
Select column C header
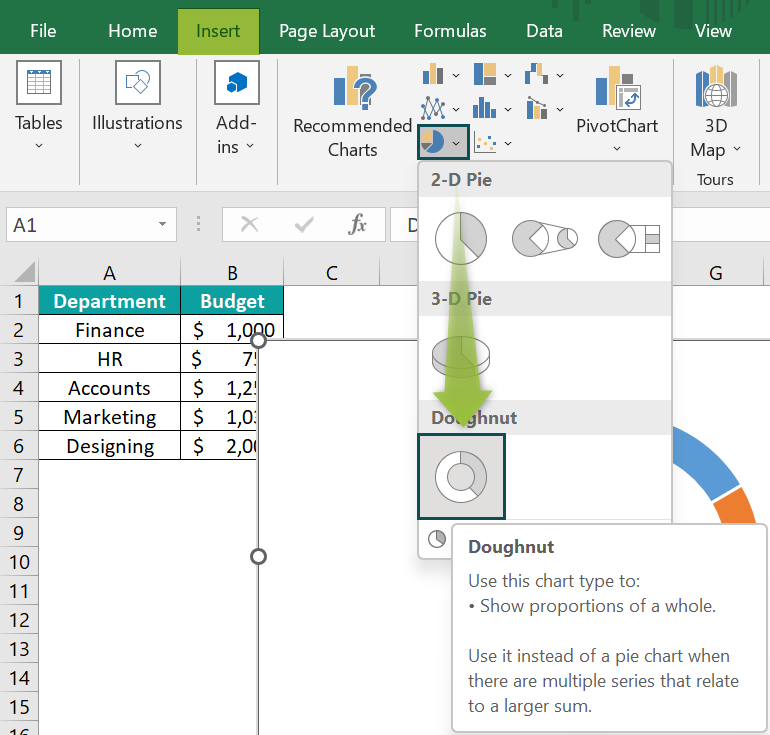331,272
